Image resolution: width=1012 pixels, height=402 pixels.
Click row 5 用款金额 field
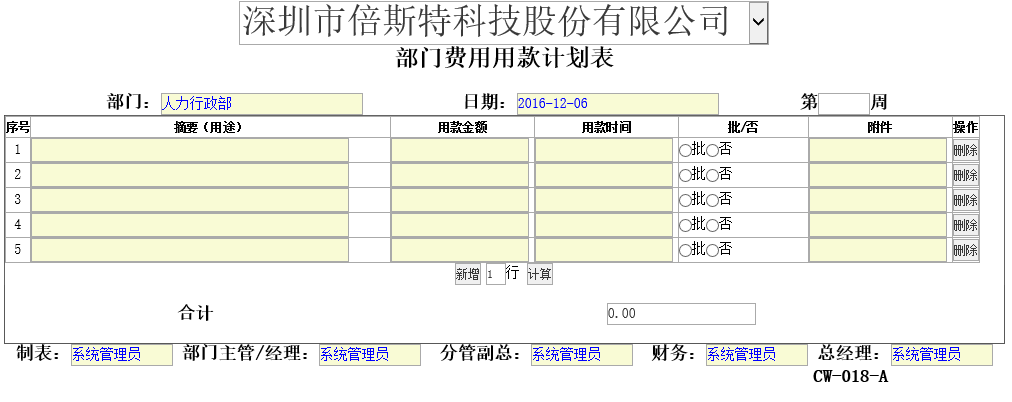[x=460, y=250]
